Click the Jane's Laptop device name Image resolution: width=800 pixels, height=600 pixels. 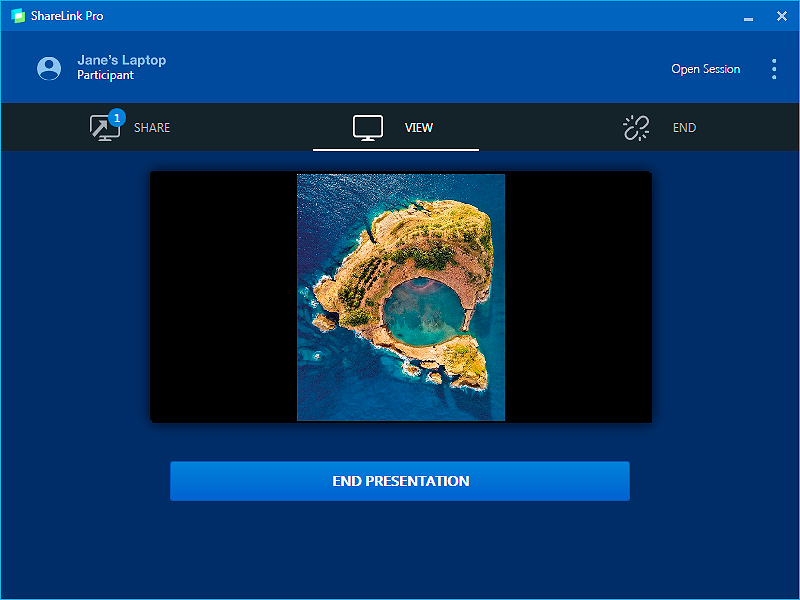click(x=122, y=60)
